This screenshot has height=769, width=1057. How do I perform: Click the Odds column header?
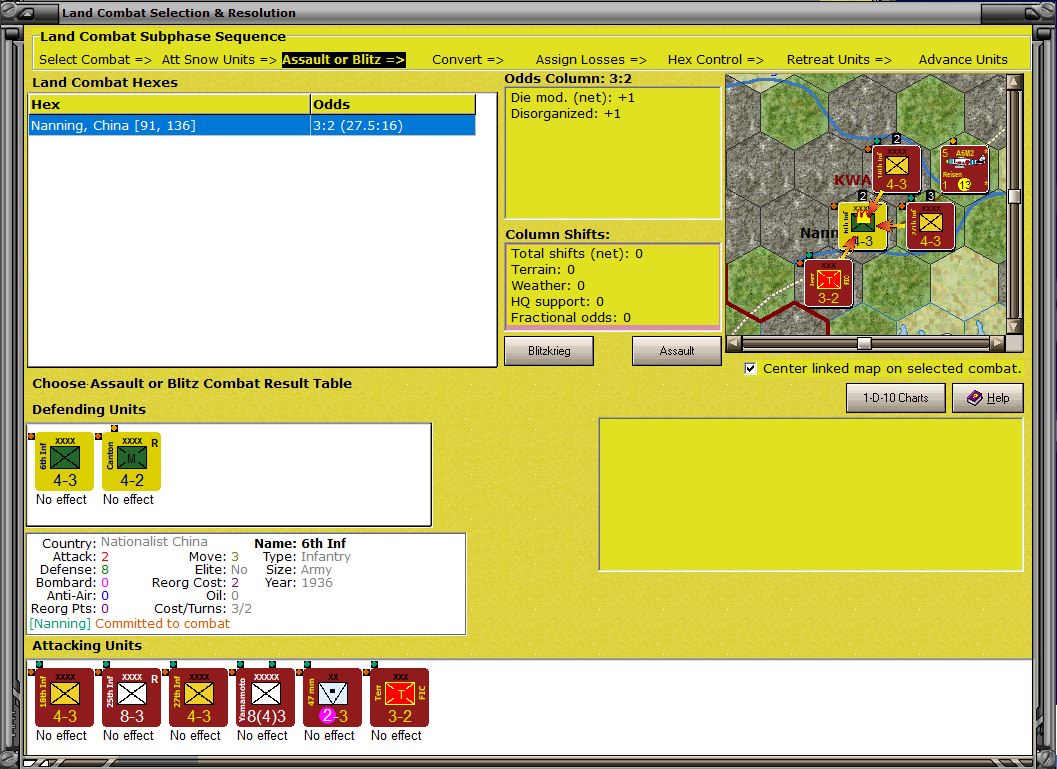393,104
